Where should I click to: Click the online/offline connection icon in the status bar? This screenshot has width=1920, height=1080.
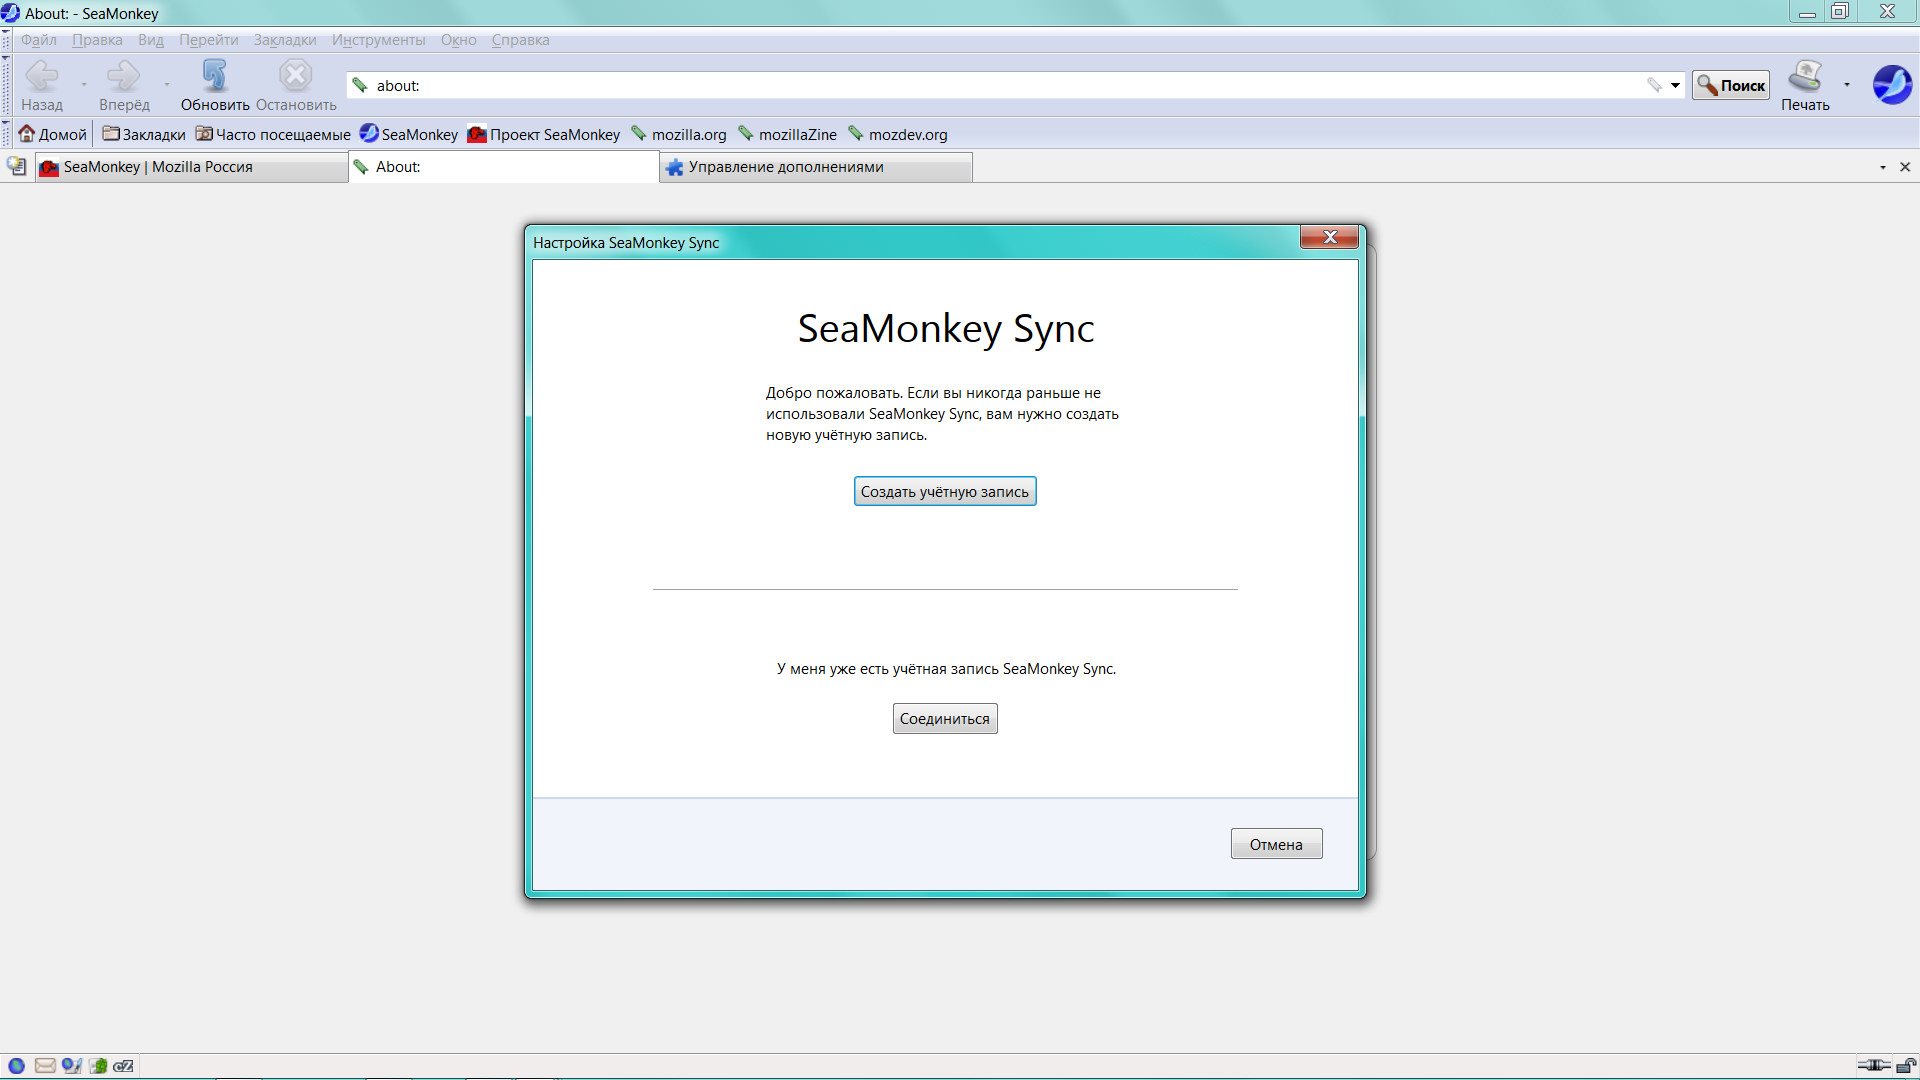(1874, 1065)
